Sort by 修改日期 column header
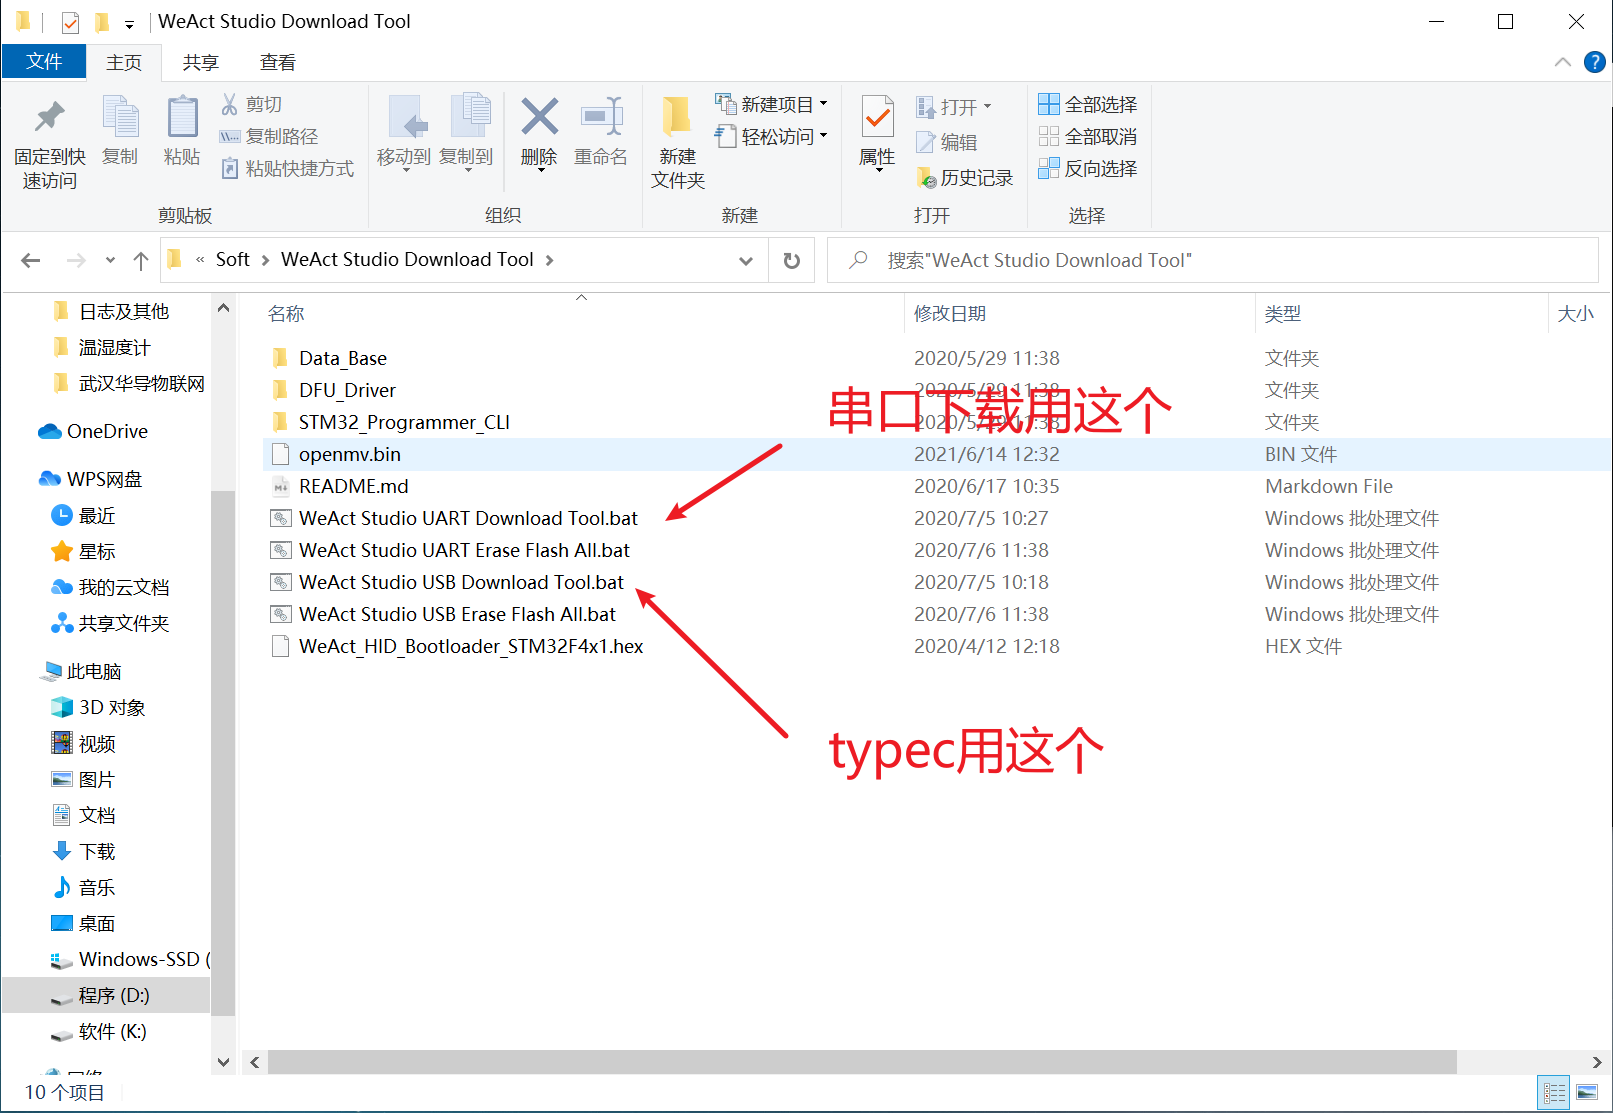This screenshot has width=1613, height=1113. tap(950, 314)
